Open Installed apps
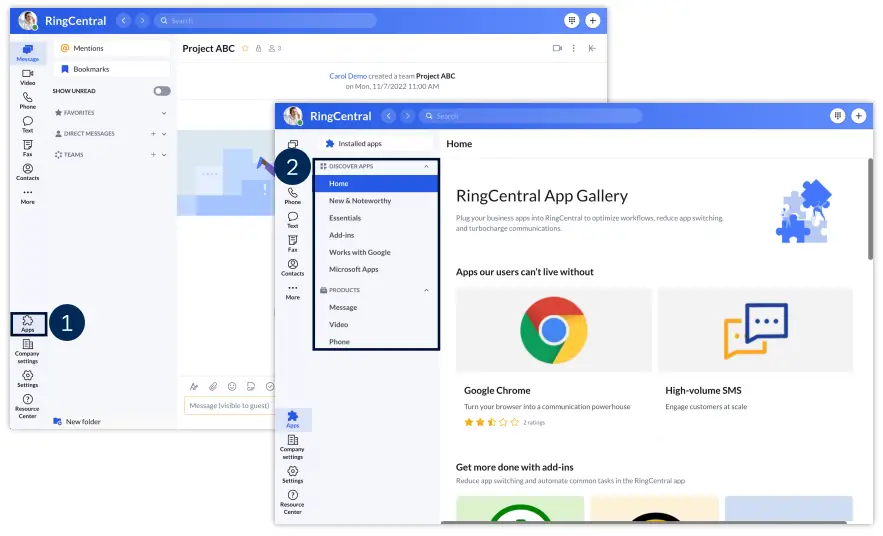The width and height of the screenshot is (883, 536). point(376,144)
